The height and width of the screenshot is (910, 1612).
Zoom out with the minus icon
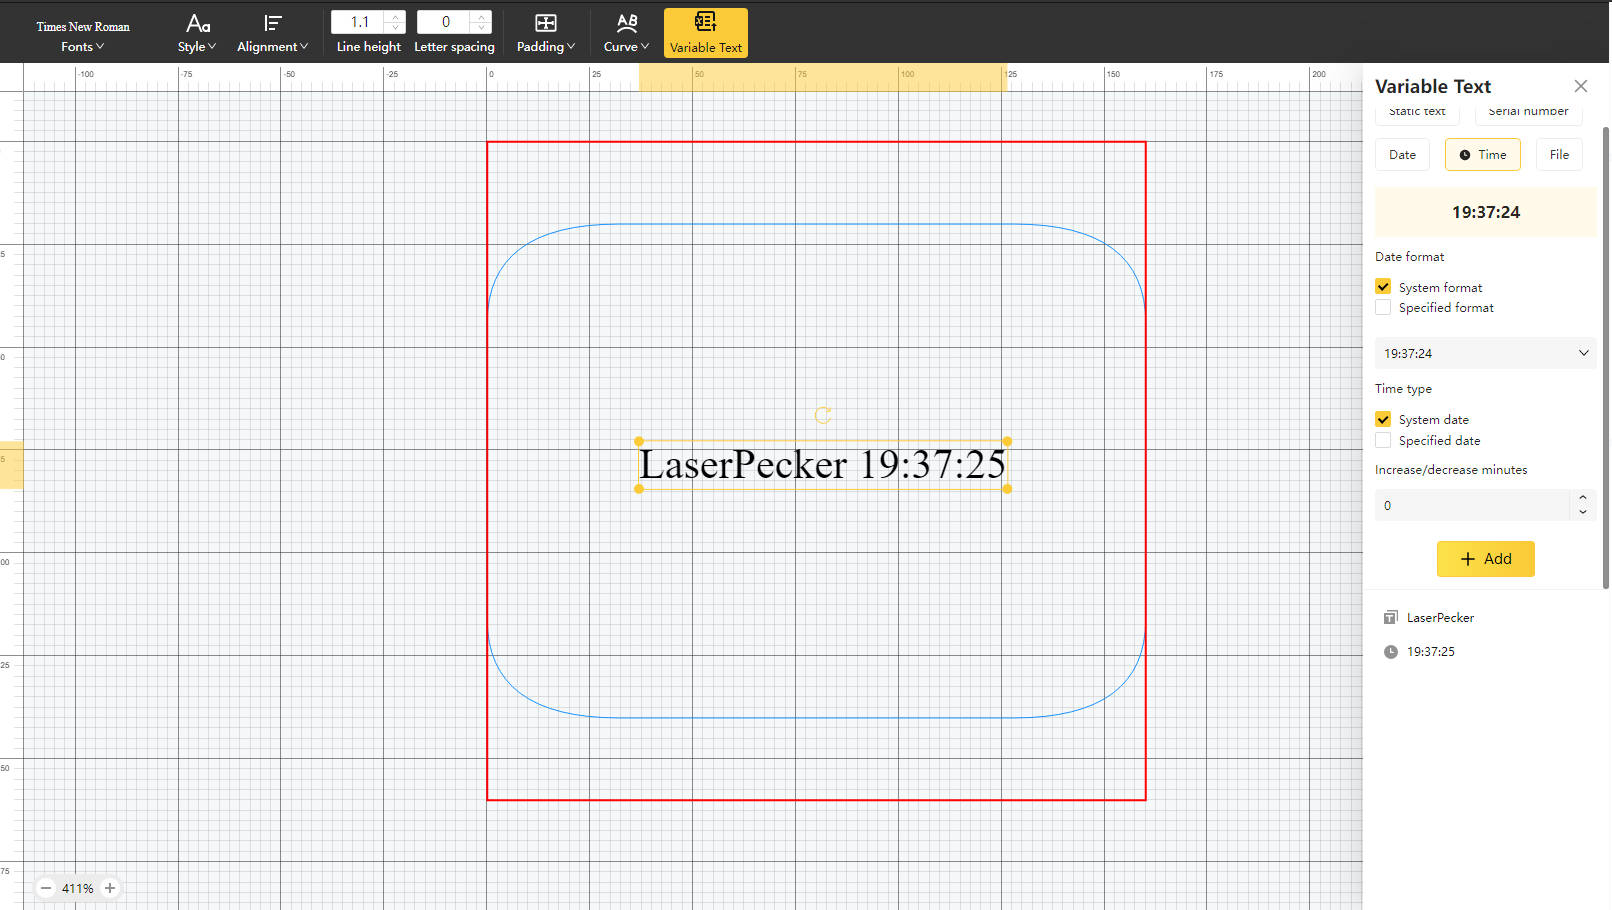tap(46, 888)
